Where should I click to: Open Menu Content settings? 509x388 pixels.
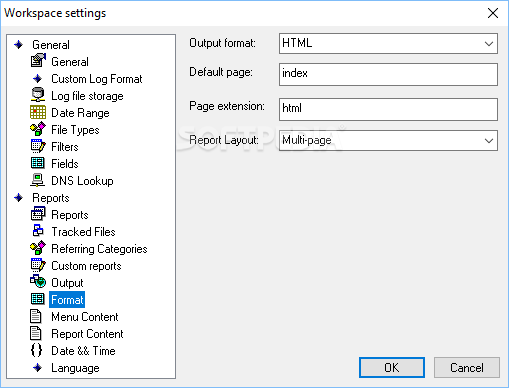pyautogui.click(x=85, y=317)
